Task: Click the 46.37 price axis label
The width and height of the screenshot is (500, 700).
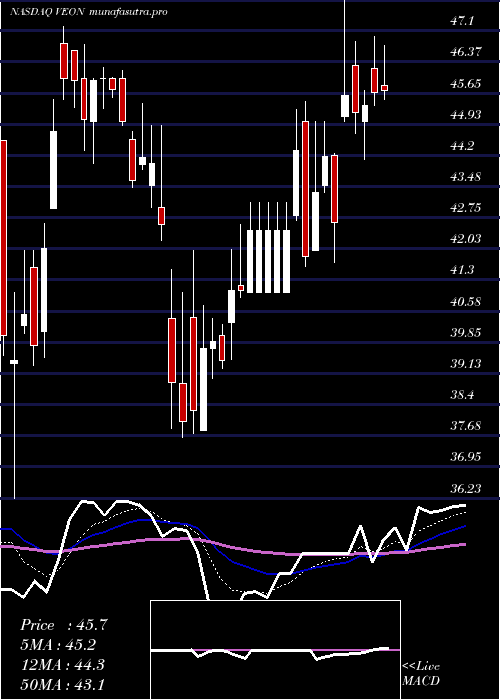Action: click(466, 52)
